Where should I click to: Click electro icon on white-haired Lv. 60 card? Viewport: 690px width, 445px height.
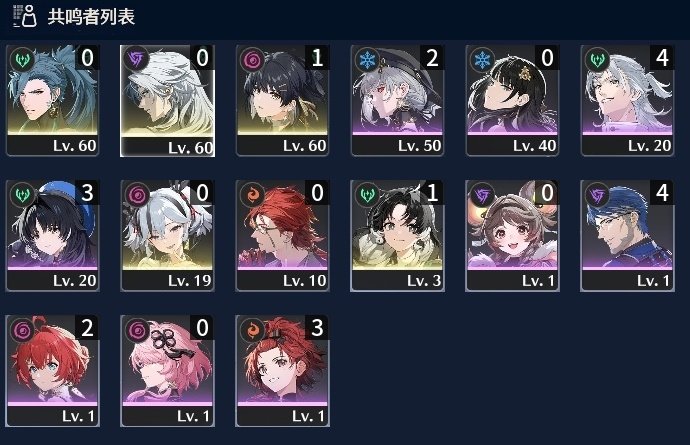136,59
